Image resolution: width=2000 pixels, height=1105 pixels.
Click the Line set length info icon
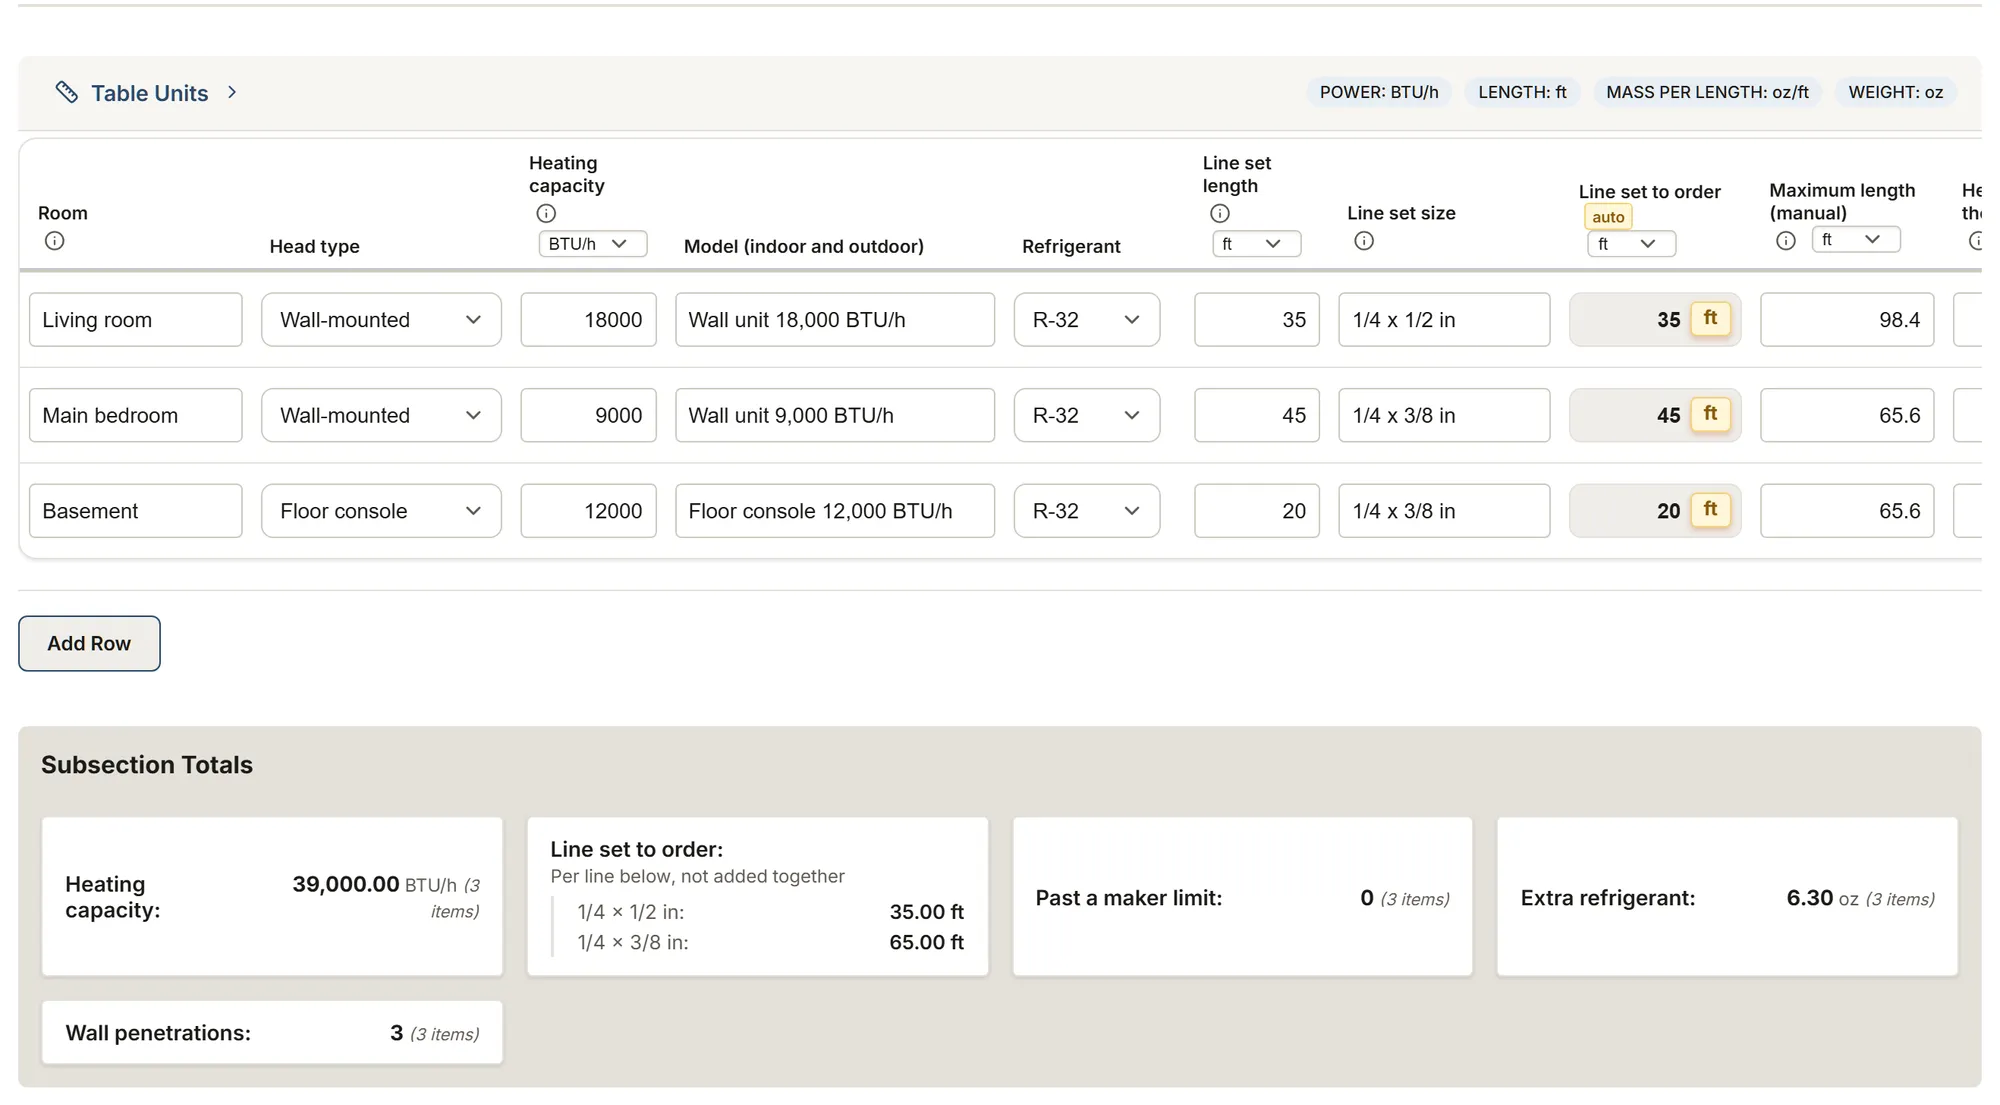tap(1220, 213)
